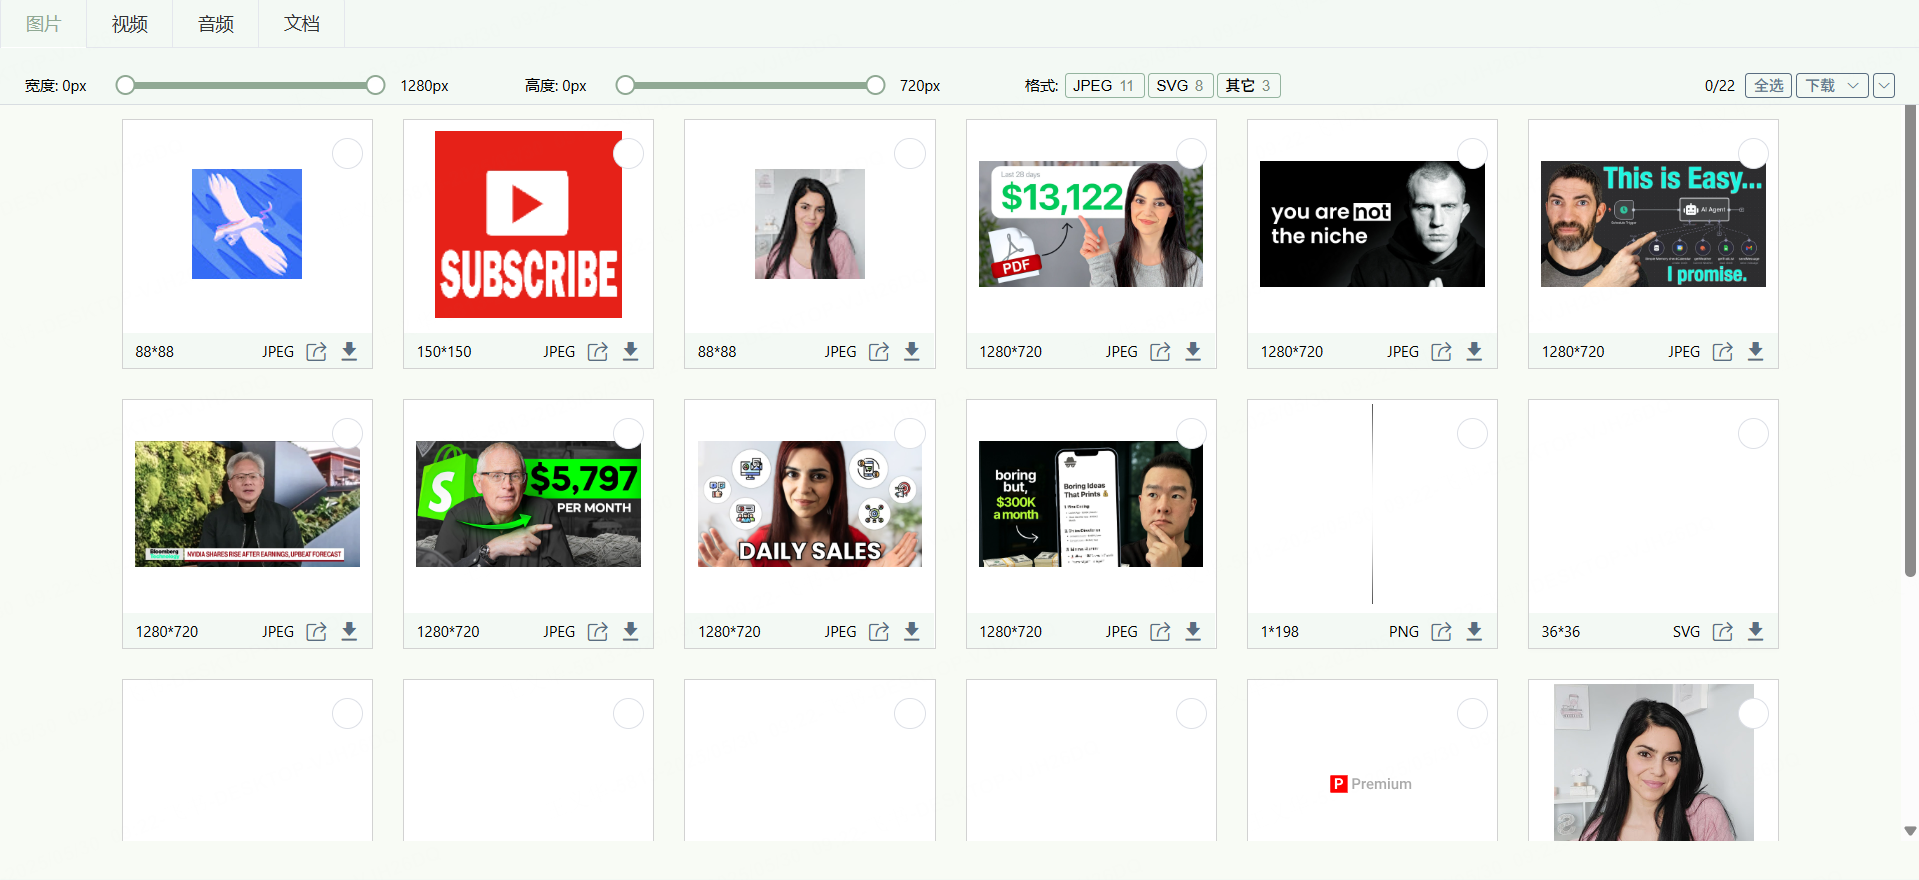Open the $13,122 PDF thumbnail in new tab
The width and height of the screenshot is (1919, 880).
pyautogui.click(x=1160, y=352)
